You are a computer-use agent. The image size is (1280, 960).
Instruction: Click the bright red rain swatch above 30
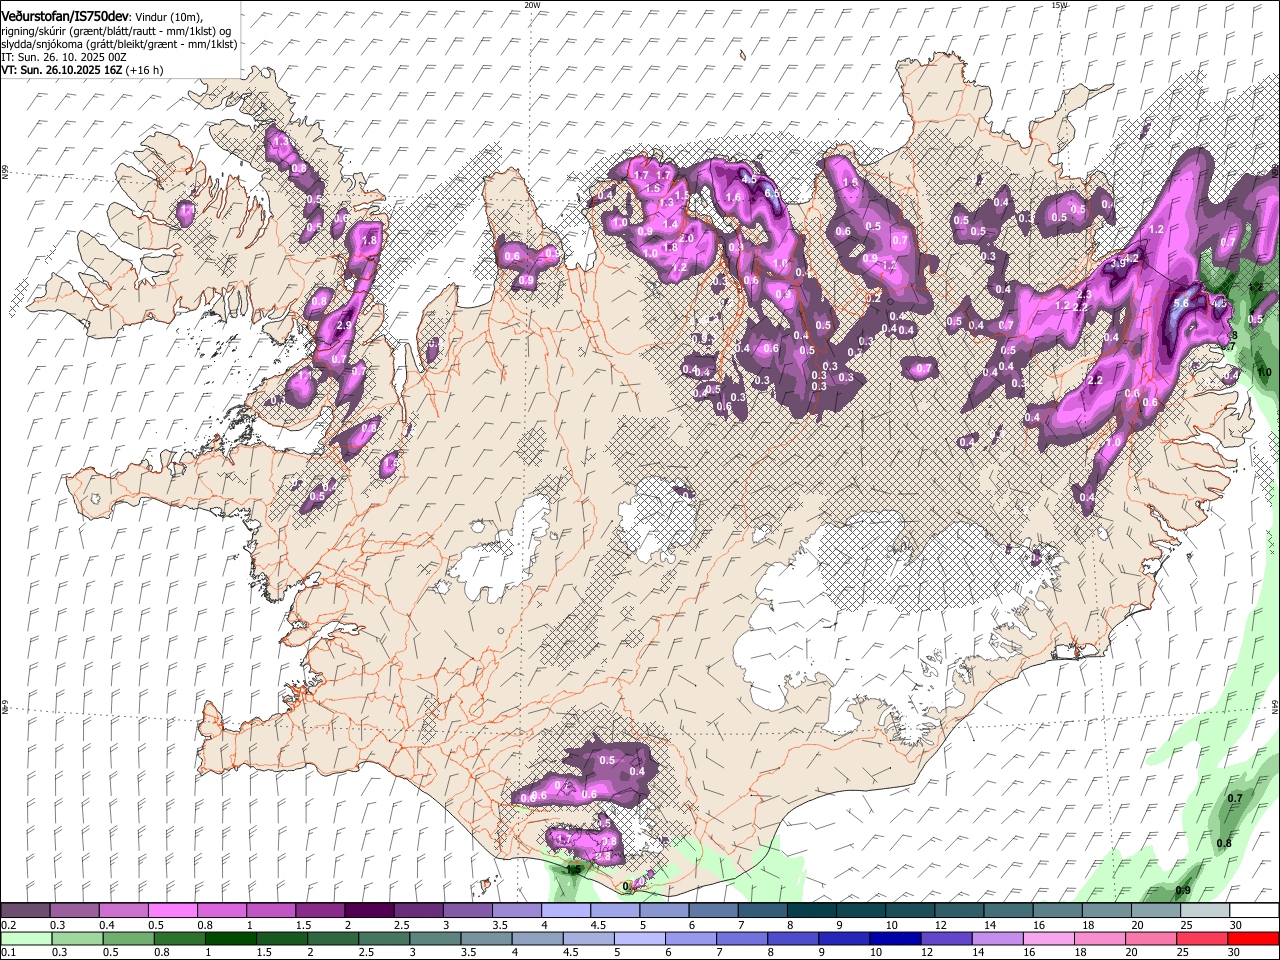tap(1254, 938)
